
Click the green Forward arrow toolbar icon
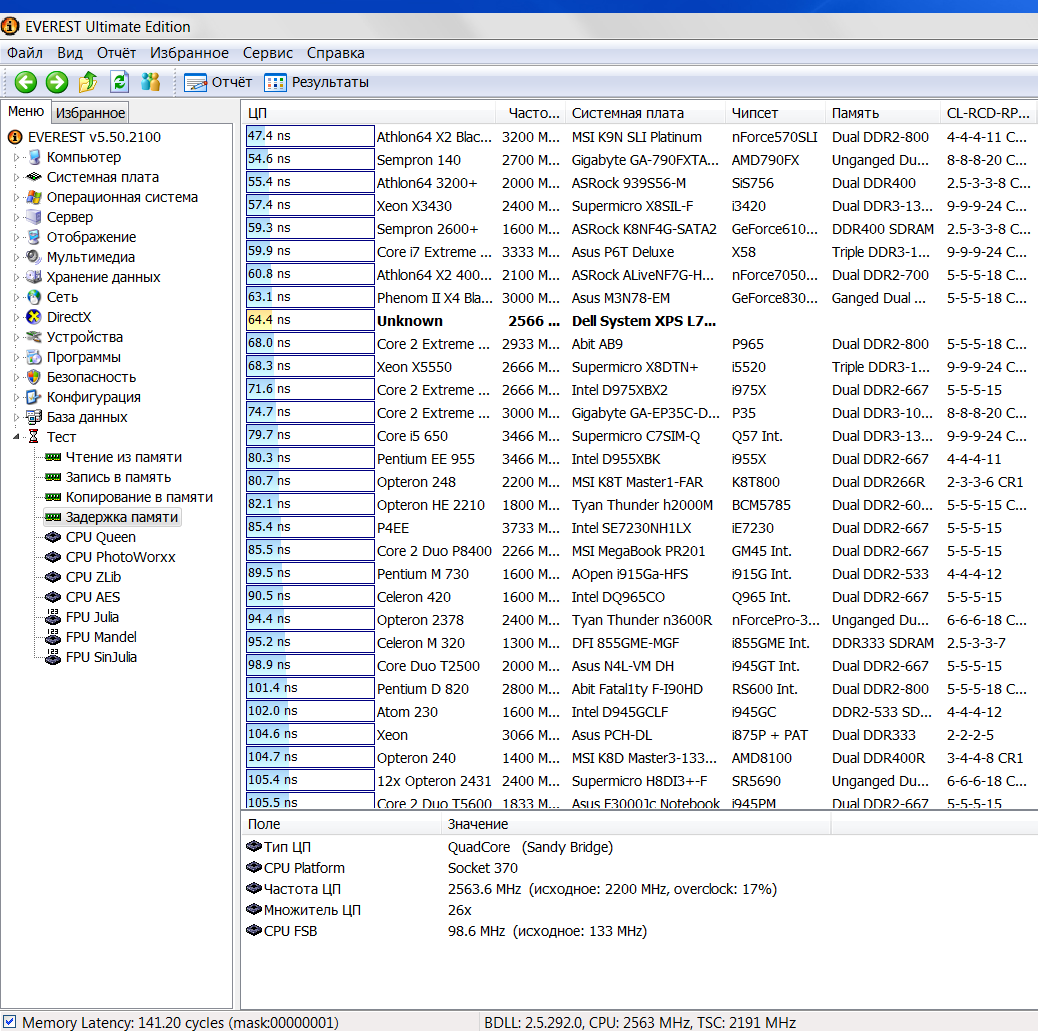pos(57,82)
